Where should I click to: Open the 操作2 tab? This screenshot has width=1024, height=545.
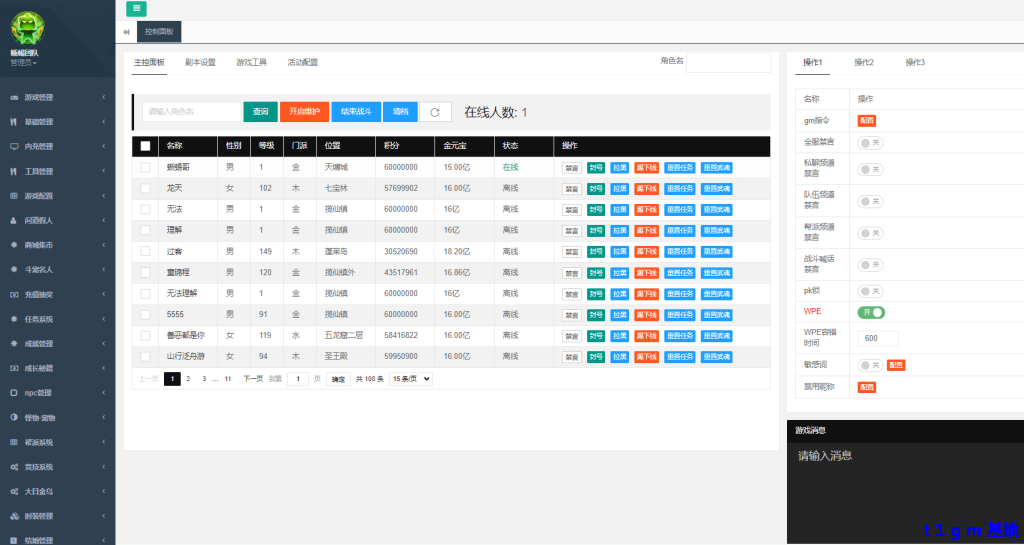click(863, 62)
